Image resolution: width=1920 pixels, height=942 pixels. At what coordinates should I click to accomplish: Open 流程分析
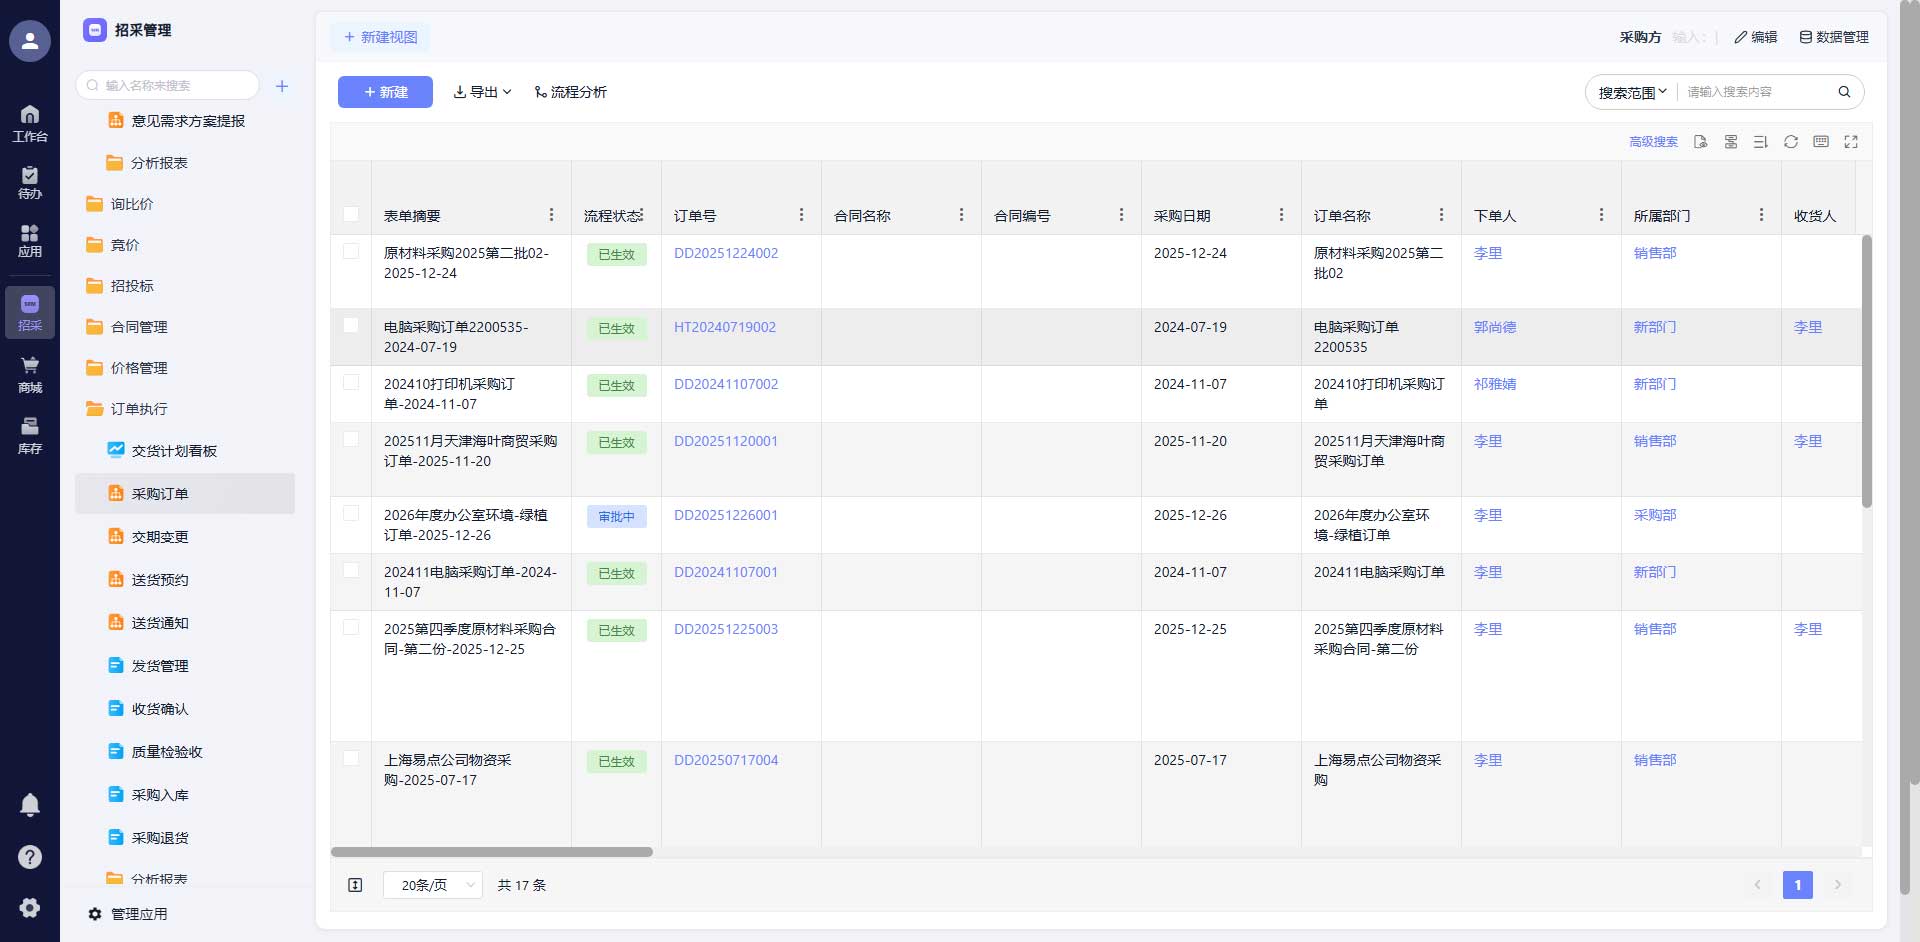[x=570, y=92]
